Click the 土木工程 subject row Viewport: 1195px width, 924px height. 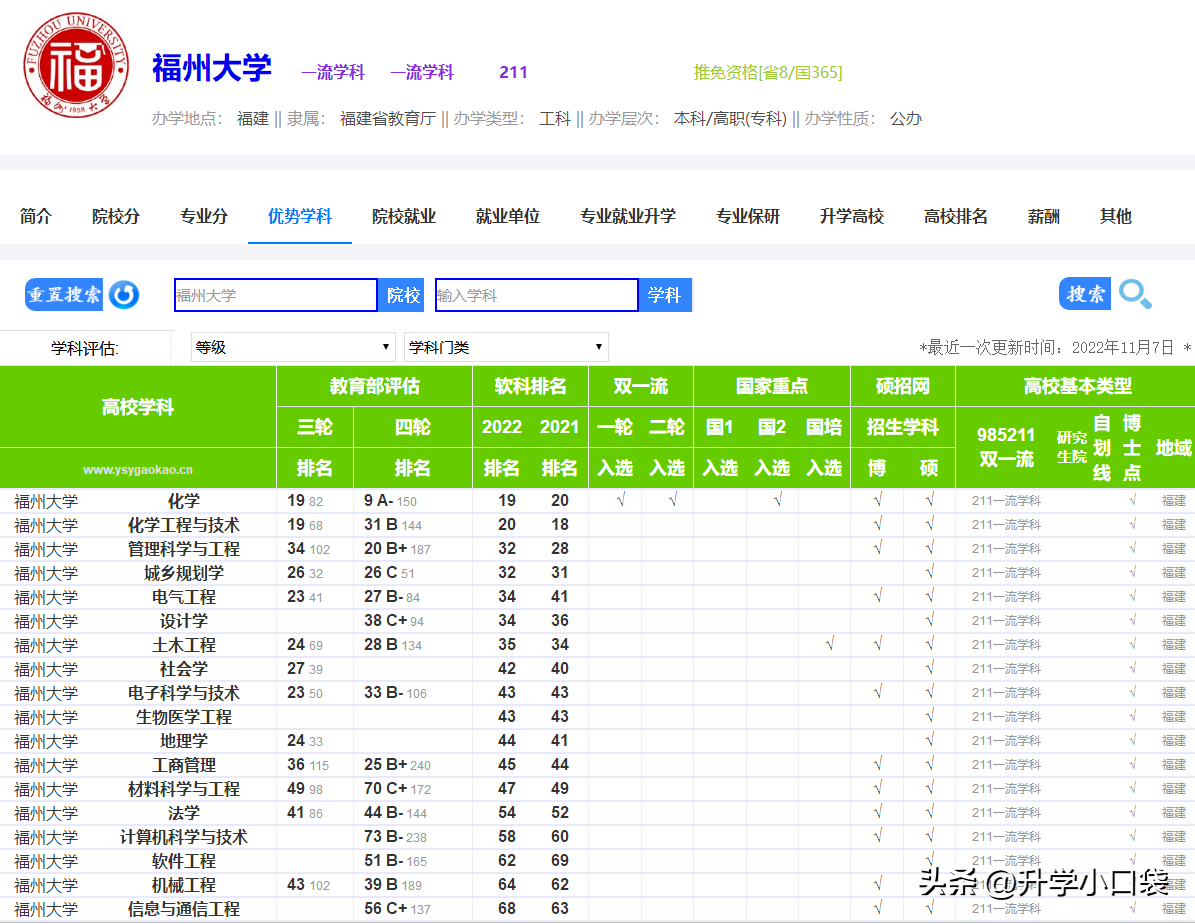[598, 645]
